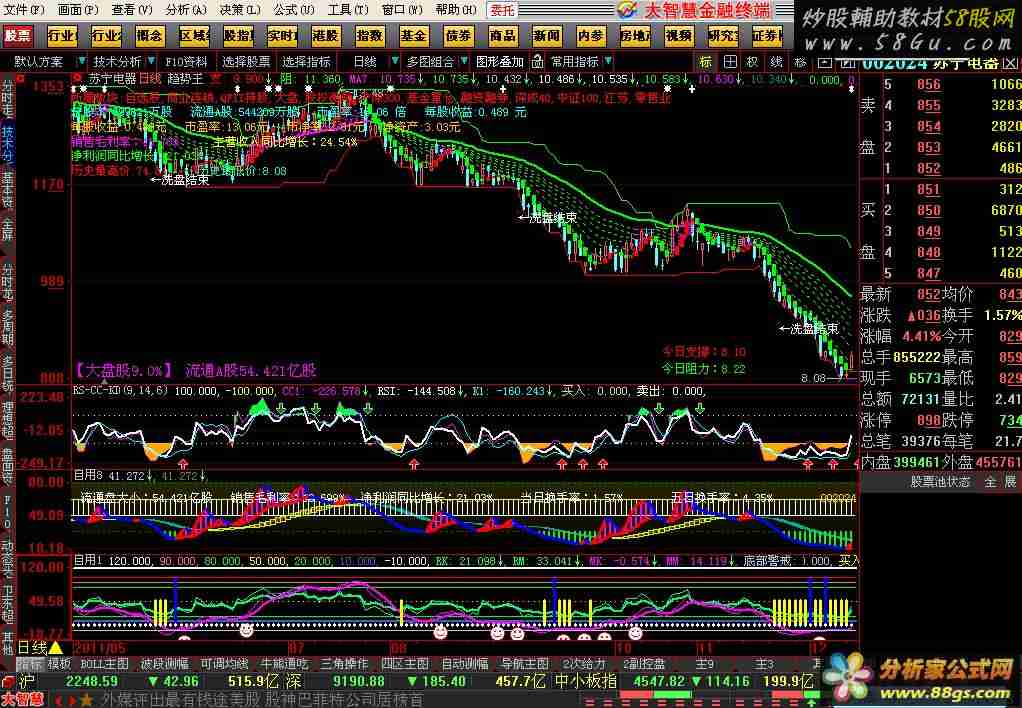Screen dimensions: 1022x708
Task: Click the 沪 index value 2248.59
Action: pyautogui.click(x=91, y=682)
